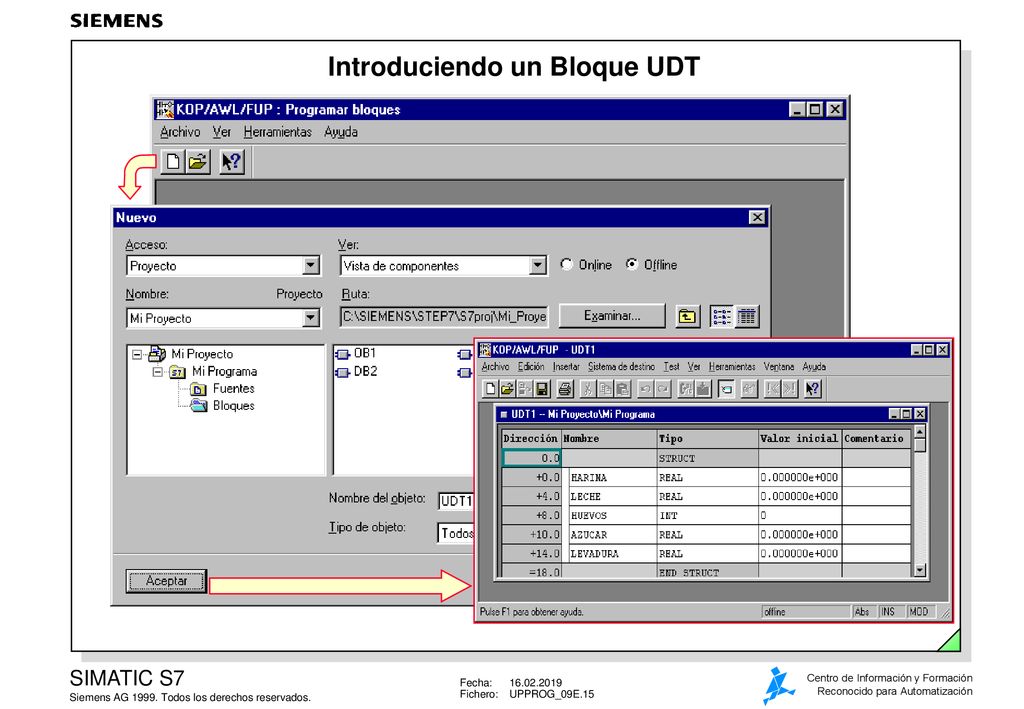This screenshot has width=1024, height=709.
Task: Click the Bloques folder icon in tree
Action: click(199, 406)
